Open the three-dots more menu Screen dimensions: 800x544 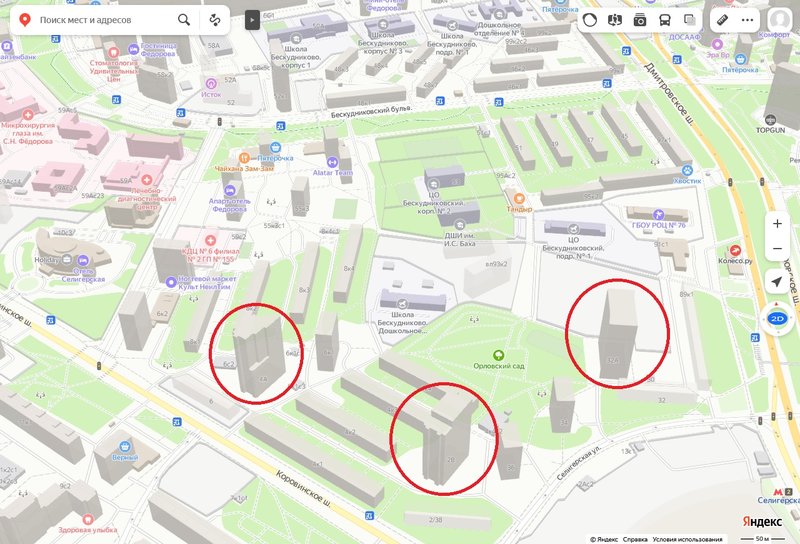pyautogui.click(x=747, y=20)
